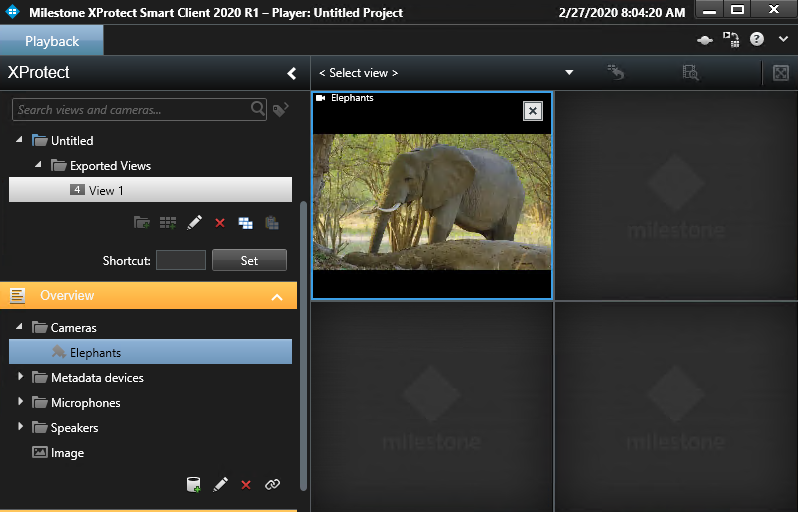Image resolution: width=798 pixels, height=512 pixels.
Task: Click the Exported Views folder label
Action: (110, 165)
